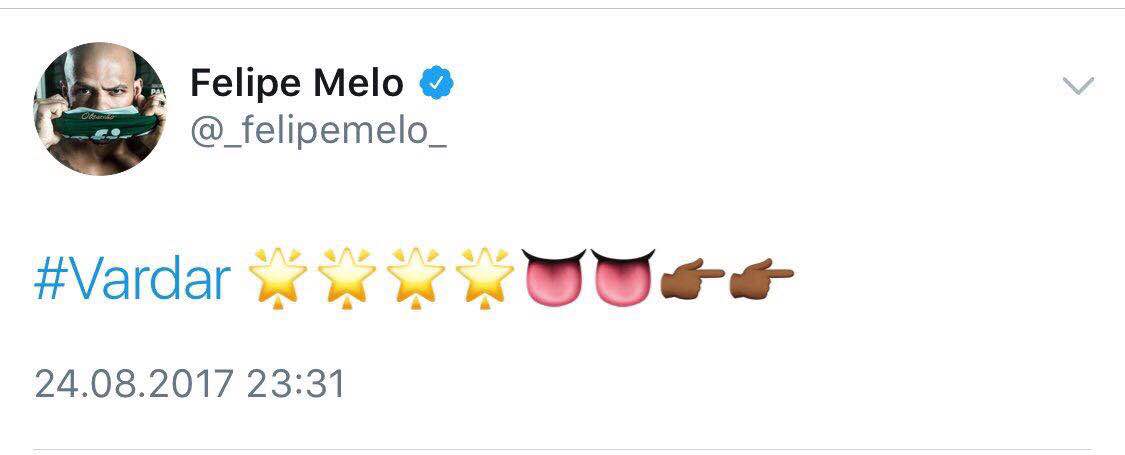Image resolution: width=1125 pixels, height=455 pixels.
Task: Click the first pointing hand emoji
Action: (693, 280)
